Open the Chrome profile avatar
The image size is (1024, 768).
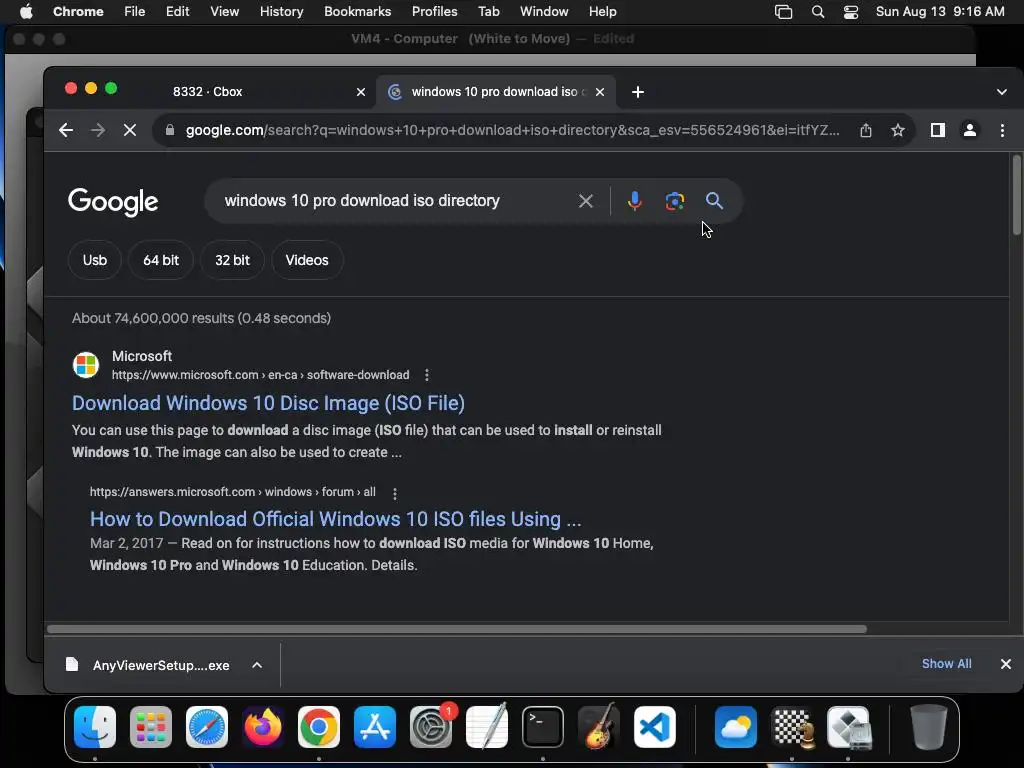pos(970,130)
